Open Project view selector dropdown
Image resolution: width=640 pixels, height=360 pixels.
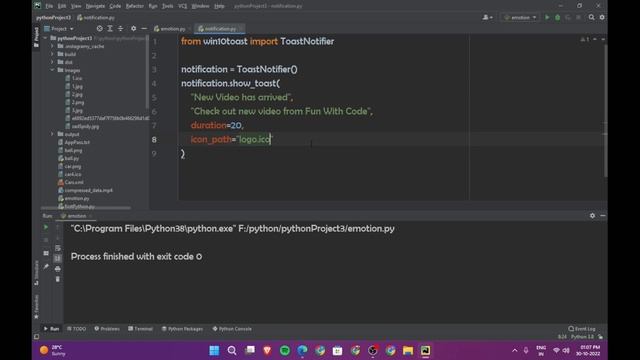[59, 29]
